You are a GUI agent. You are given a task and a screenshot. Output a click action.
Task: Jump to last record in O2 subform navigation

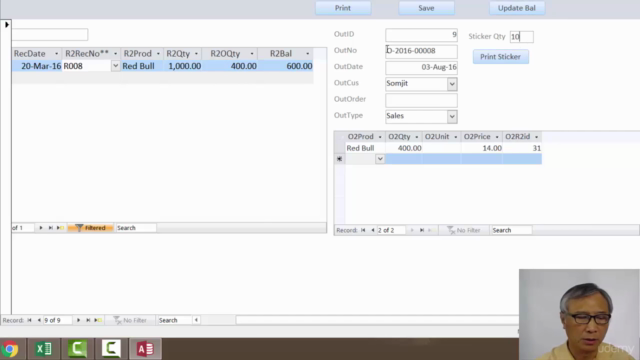422,230
